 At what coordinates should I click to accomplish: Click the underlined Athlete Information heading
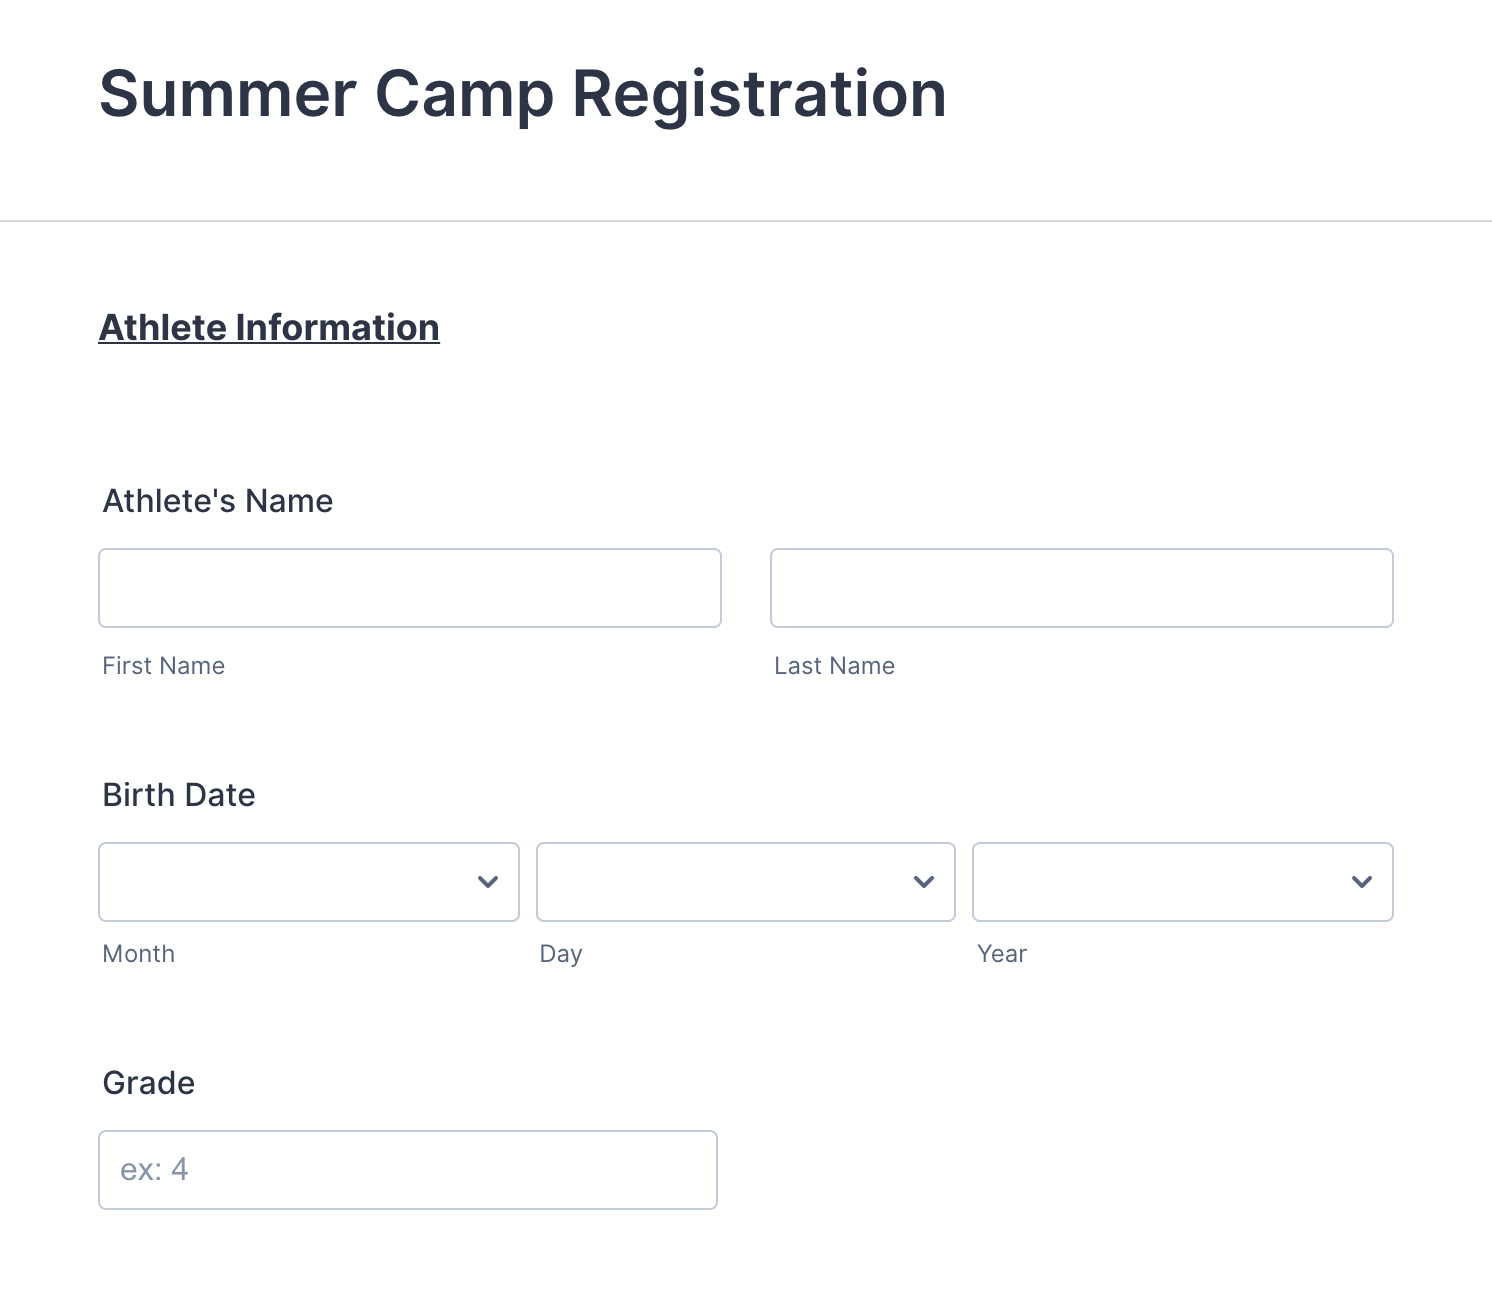pyautogui.click(x=269, y=328)
